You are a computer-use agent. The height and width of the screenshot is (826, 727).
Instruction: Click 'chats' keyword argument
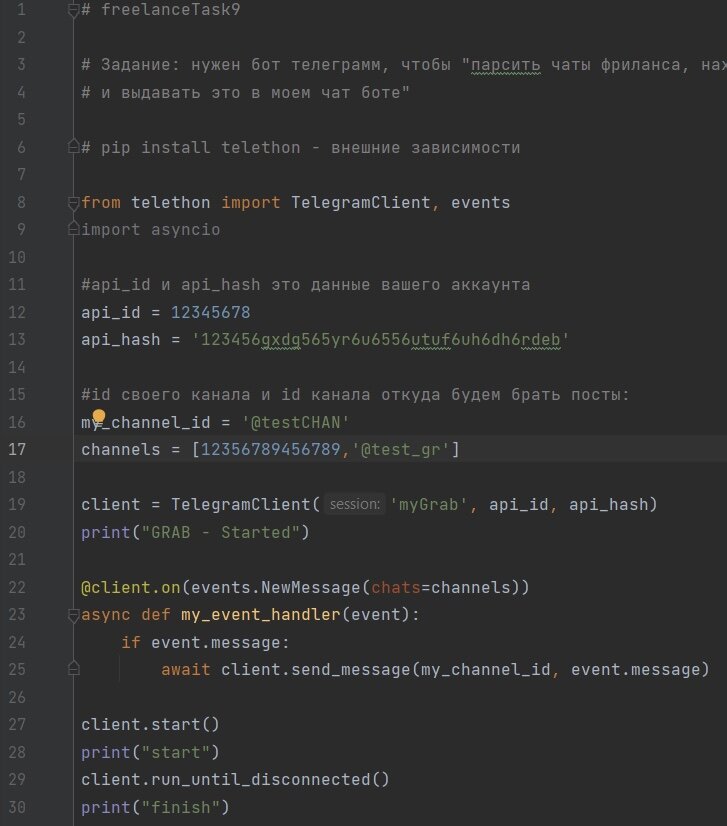(396, 587)
